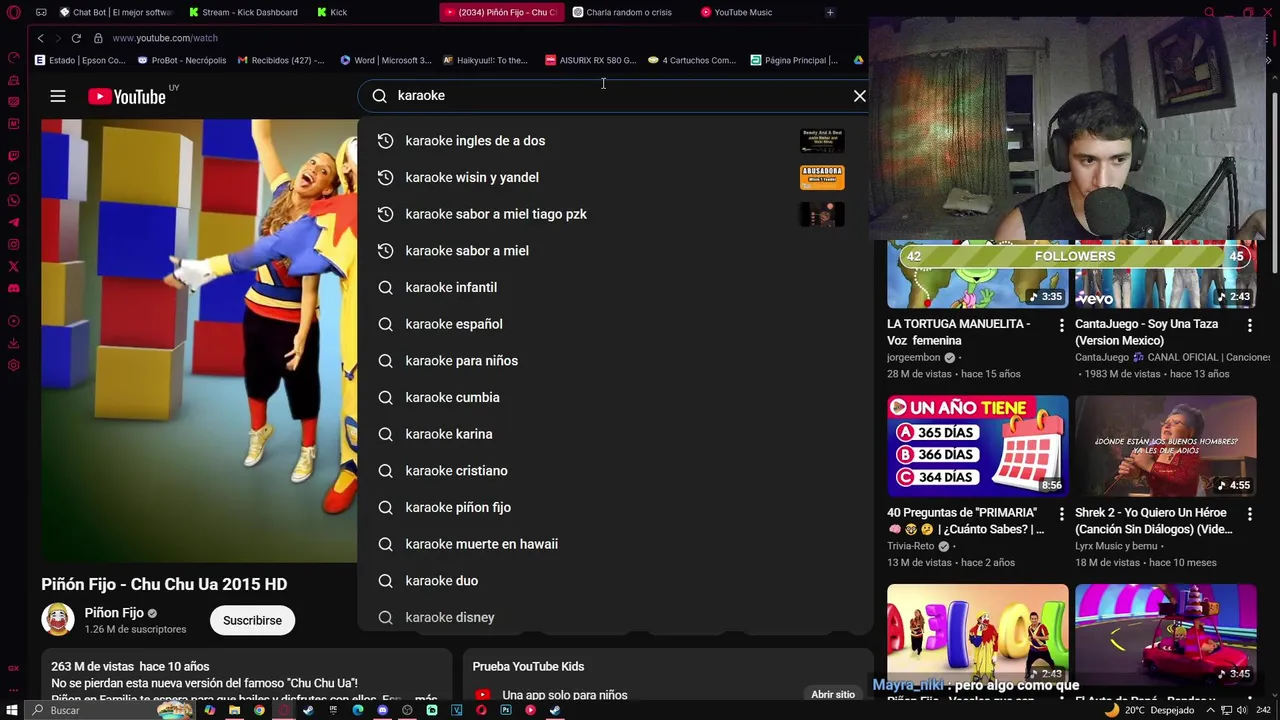Go back with the browser back arrow
The width and height of the screenshot is (1280, 720).
tap(40, 38)
